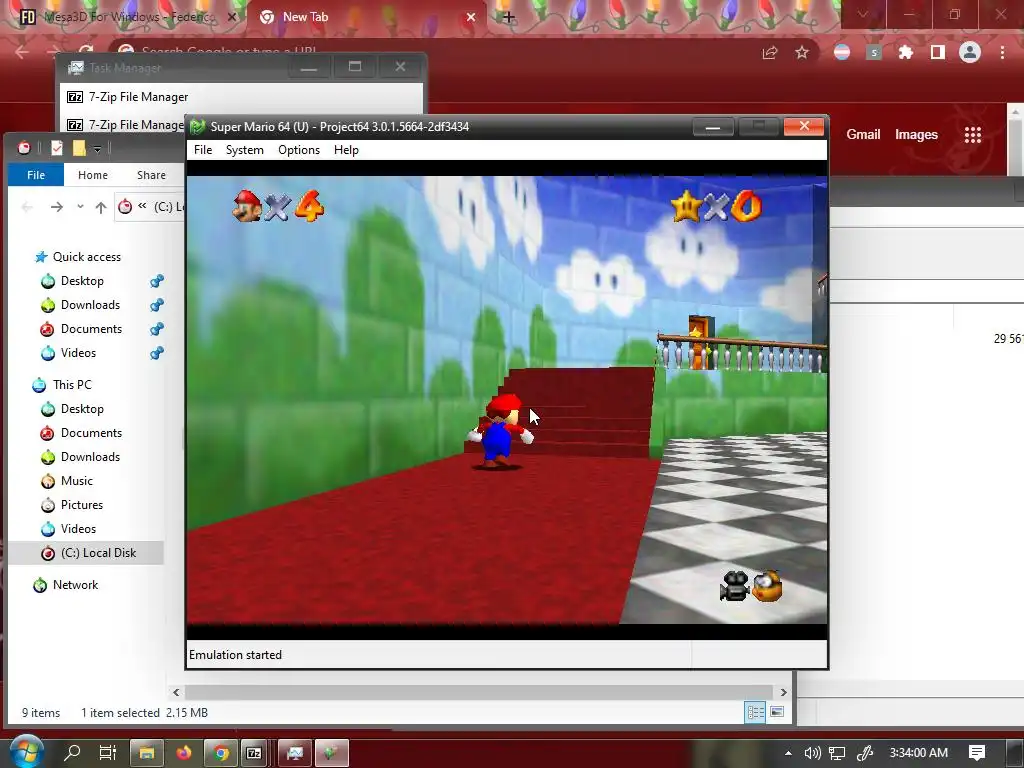Switch to 7-Zip on the taskbar
The width and height of the screenshot is (1024, 768).
pos(254,753)
